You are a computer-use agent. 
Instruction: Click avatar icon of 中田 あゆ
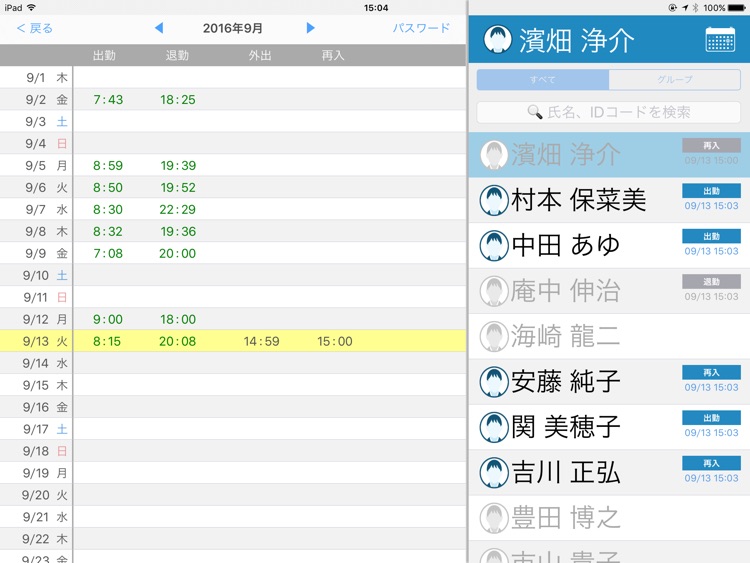(494, 245)
